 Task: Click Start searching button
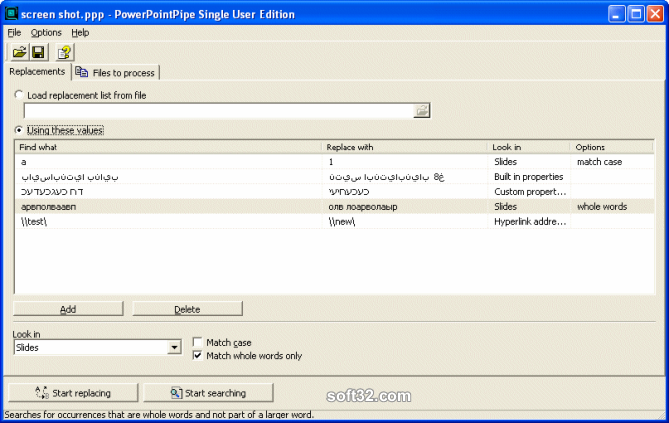click(208, 393)
